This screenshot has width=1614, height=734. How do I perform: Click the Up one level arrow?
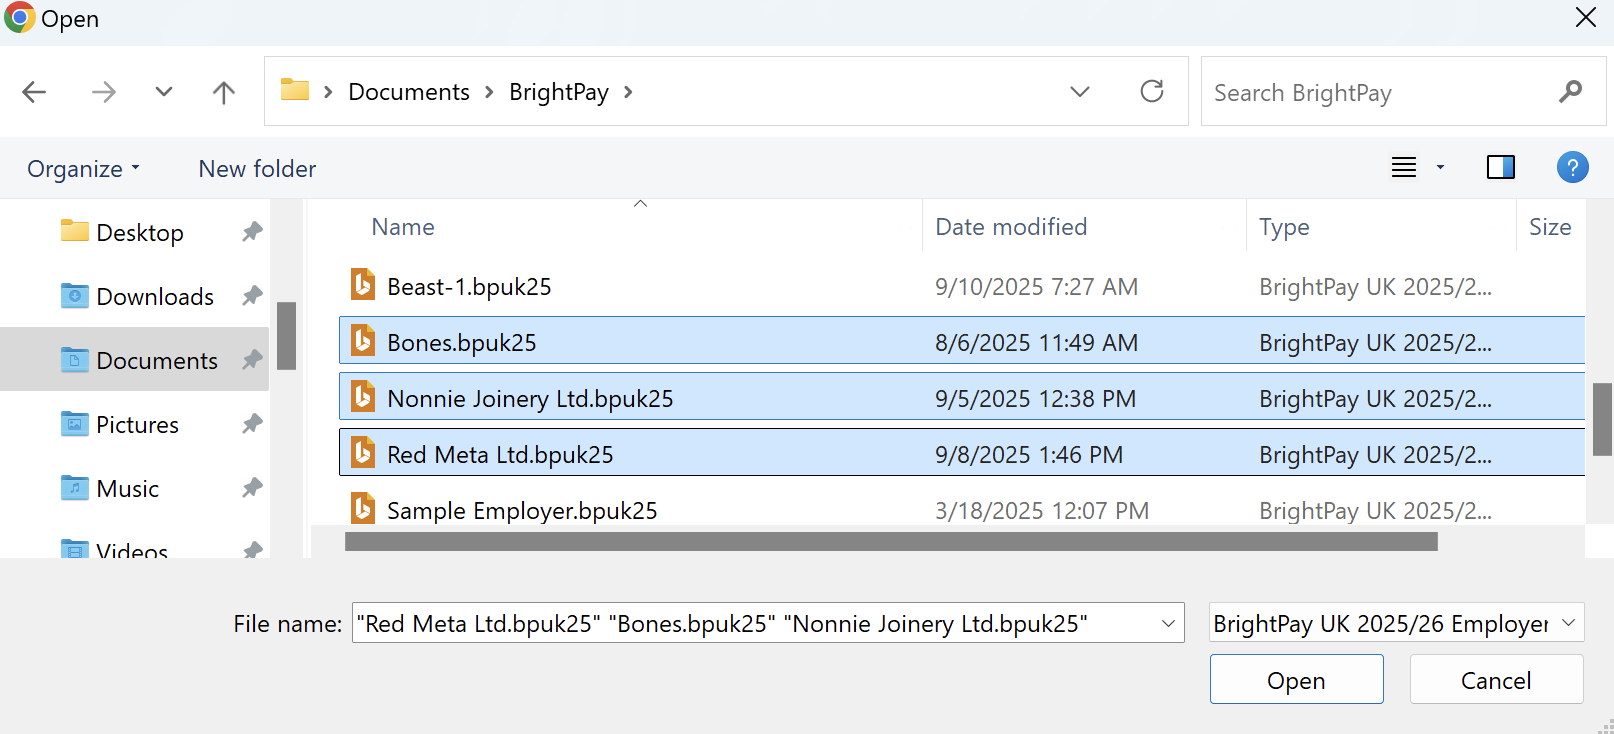coord(224,92)
